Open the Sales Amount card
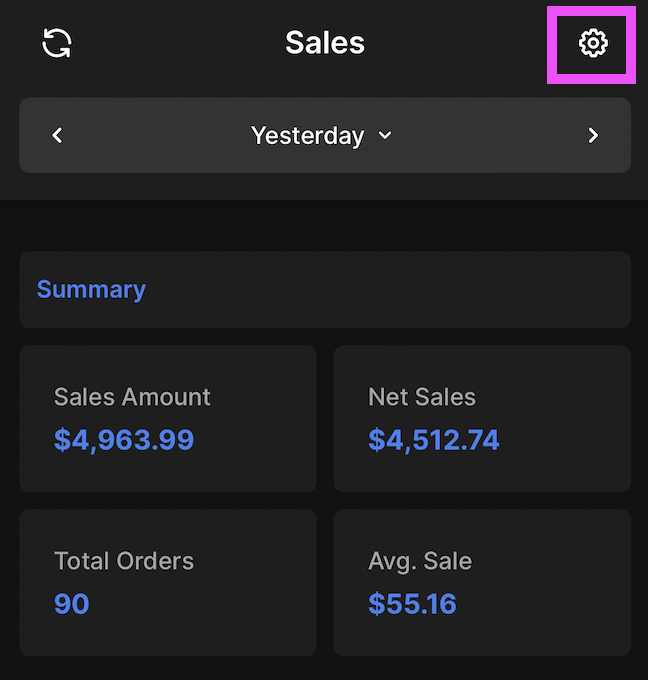Image resolution: width=648 pixels, height=680 pixels. pos(168,418)
